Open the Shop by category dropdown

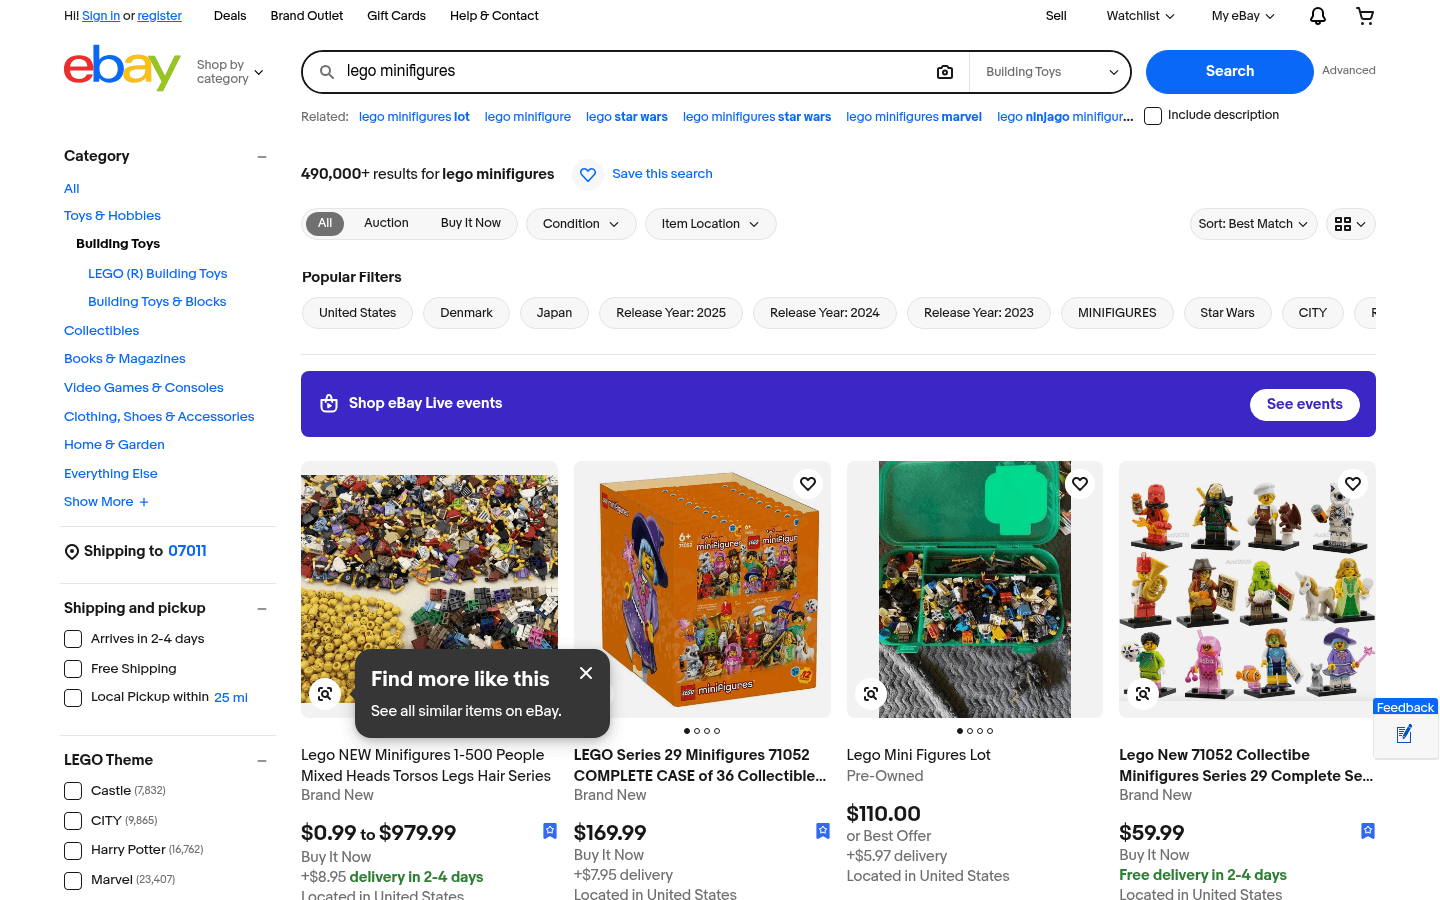pos(230,72)
